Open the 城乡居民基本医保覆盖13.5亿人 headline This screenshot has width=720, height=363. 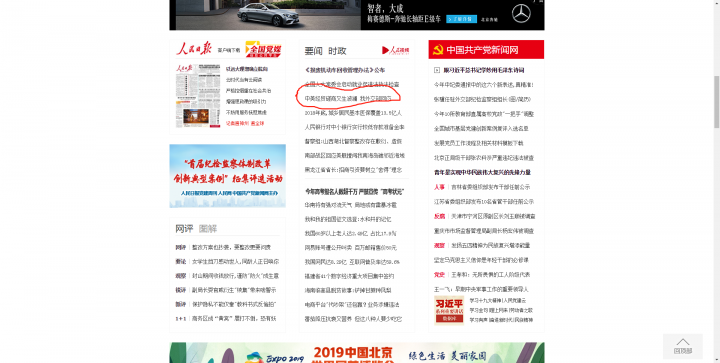coord(353,113)
